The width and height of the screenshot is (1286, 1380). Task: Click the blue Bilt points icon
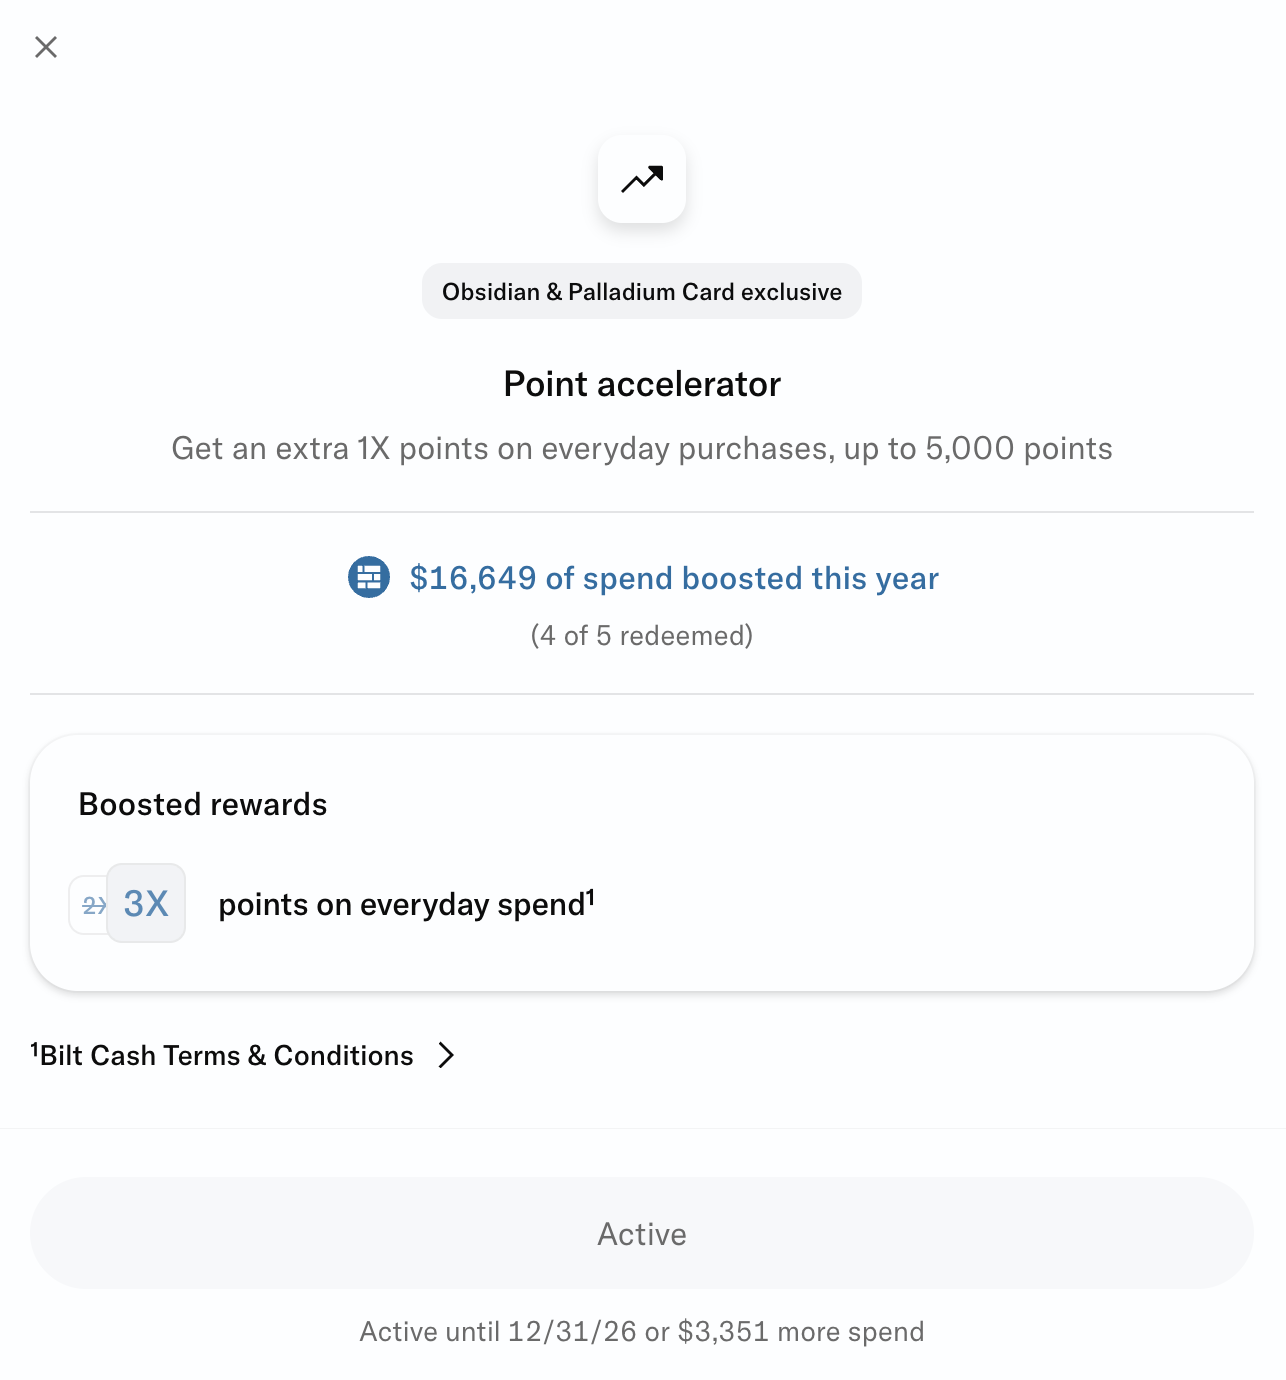[x=369, y=577]
